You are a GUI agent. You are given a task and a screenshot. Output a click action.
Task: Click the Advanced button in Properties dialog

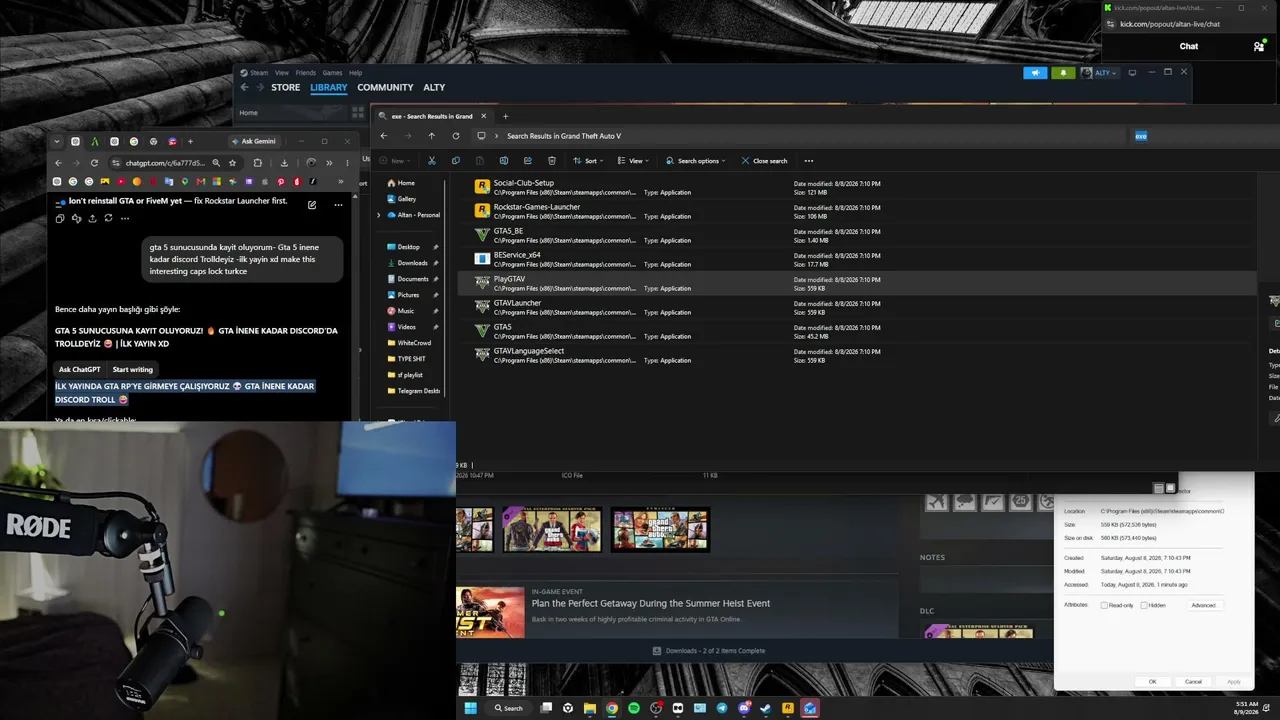1203,605
